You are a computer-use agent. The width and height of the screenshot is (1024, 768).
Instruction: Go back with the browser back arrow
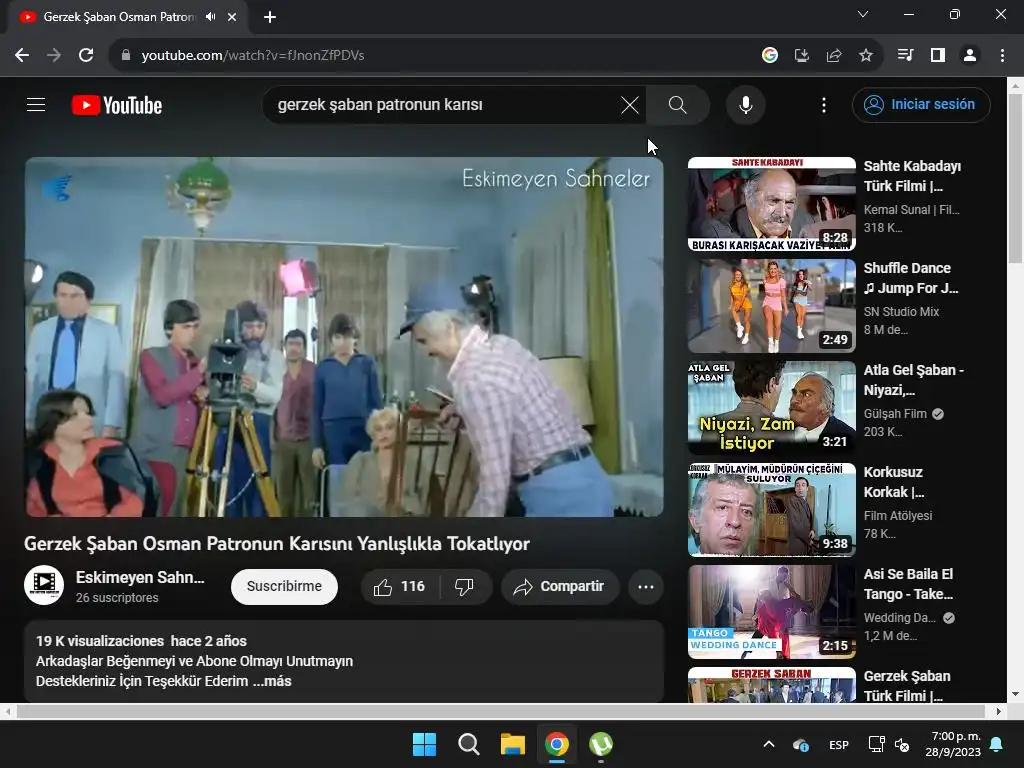pyautogui.click(x=22, y=55)
